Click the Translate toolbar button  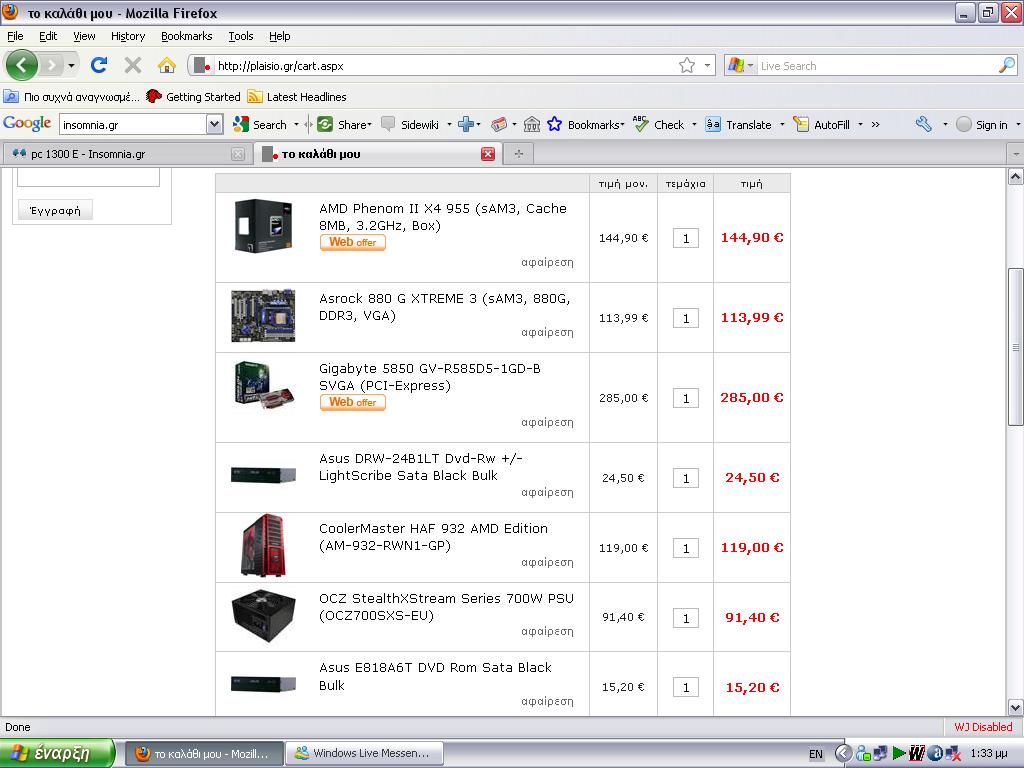coord(738,124)
